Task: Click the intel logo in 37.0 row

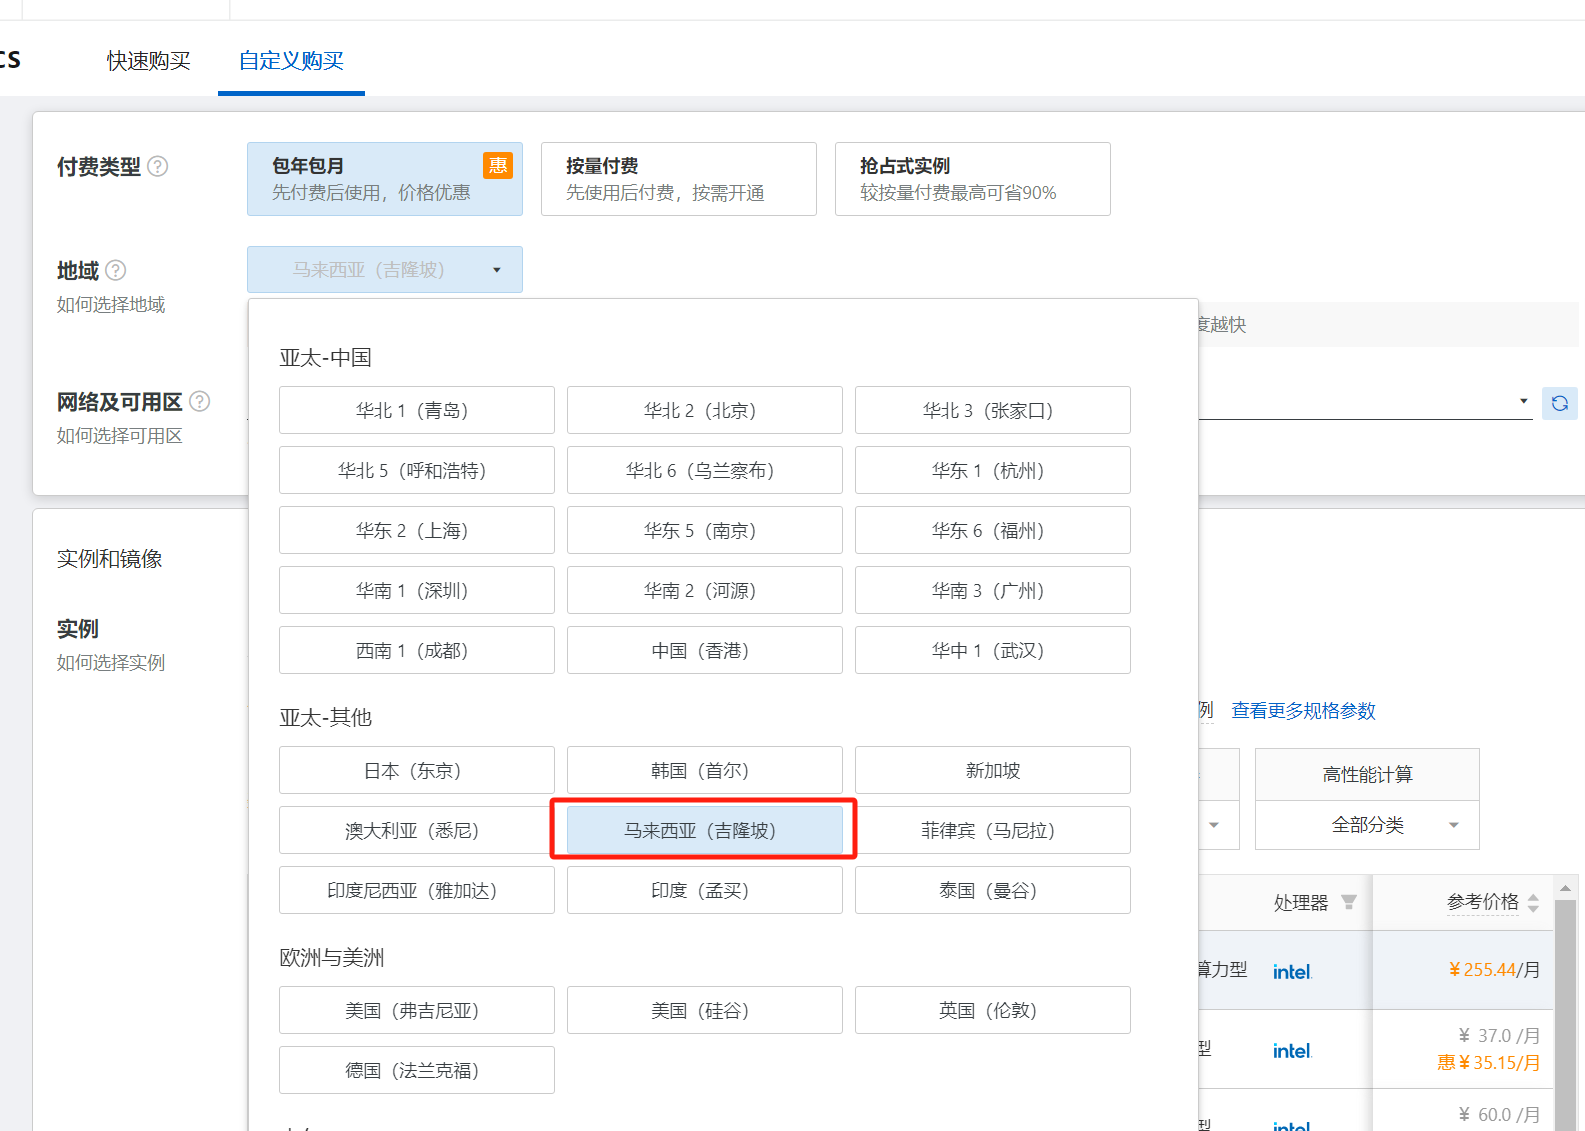Action: point(1292,1050)
